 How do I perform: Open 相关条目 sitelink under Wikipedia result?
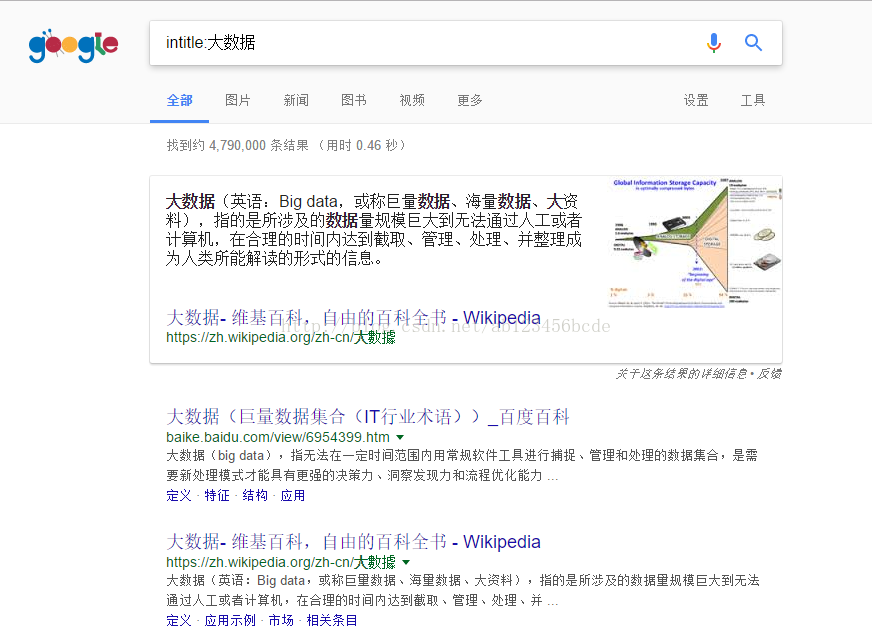click(332, 621)
